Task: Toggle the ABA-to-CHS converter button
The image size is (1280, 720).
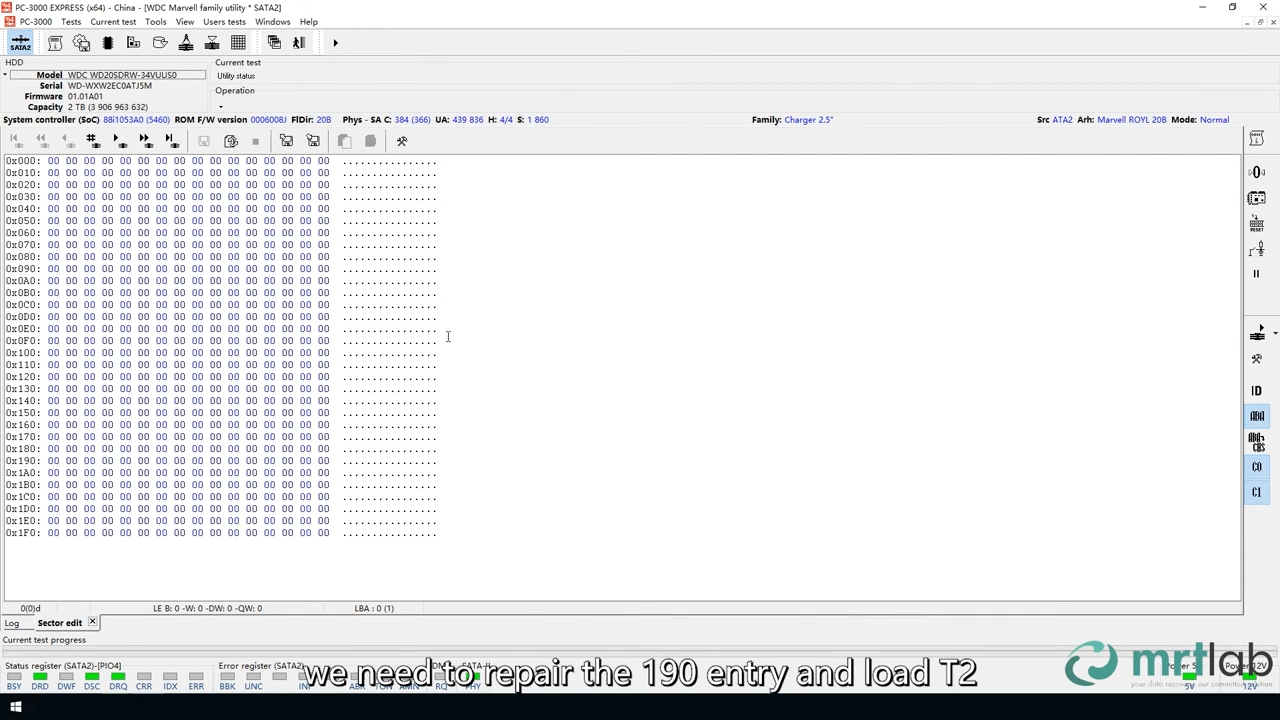Action: tap(1257, 441)
